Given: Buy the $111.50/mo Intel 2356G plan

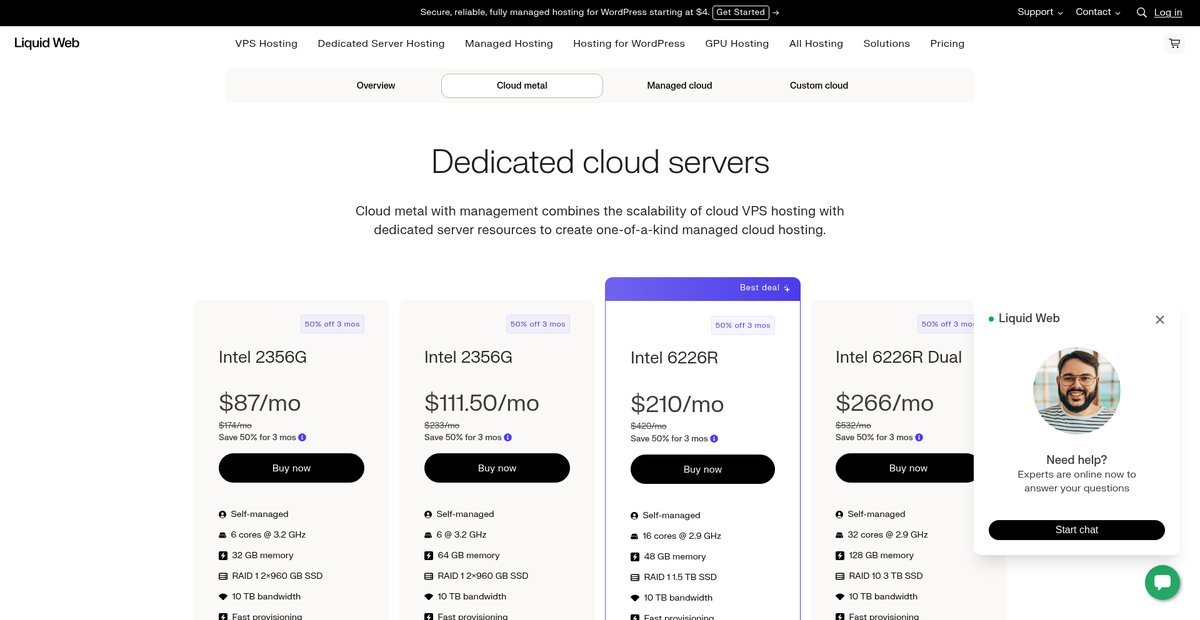Looking at the screenshot, I should 497,468.
